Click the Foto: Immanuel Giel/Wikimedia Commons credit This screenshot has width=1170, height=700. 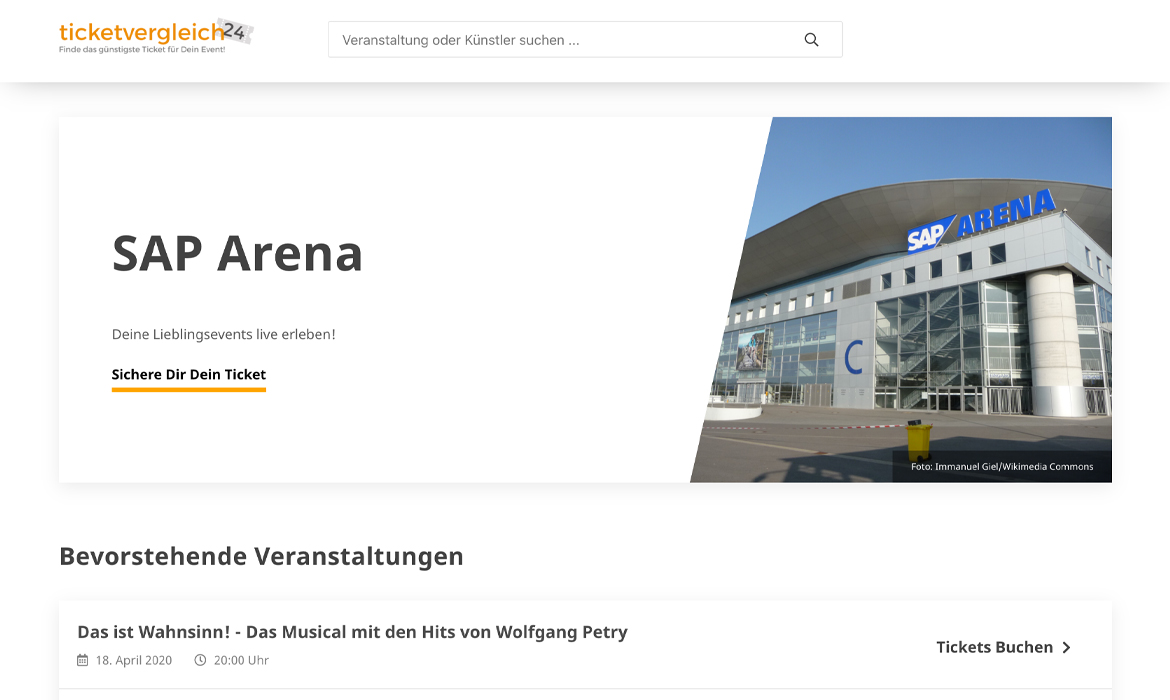(x=1002, y=466)
